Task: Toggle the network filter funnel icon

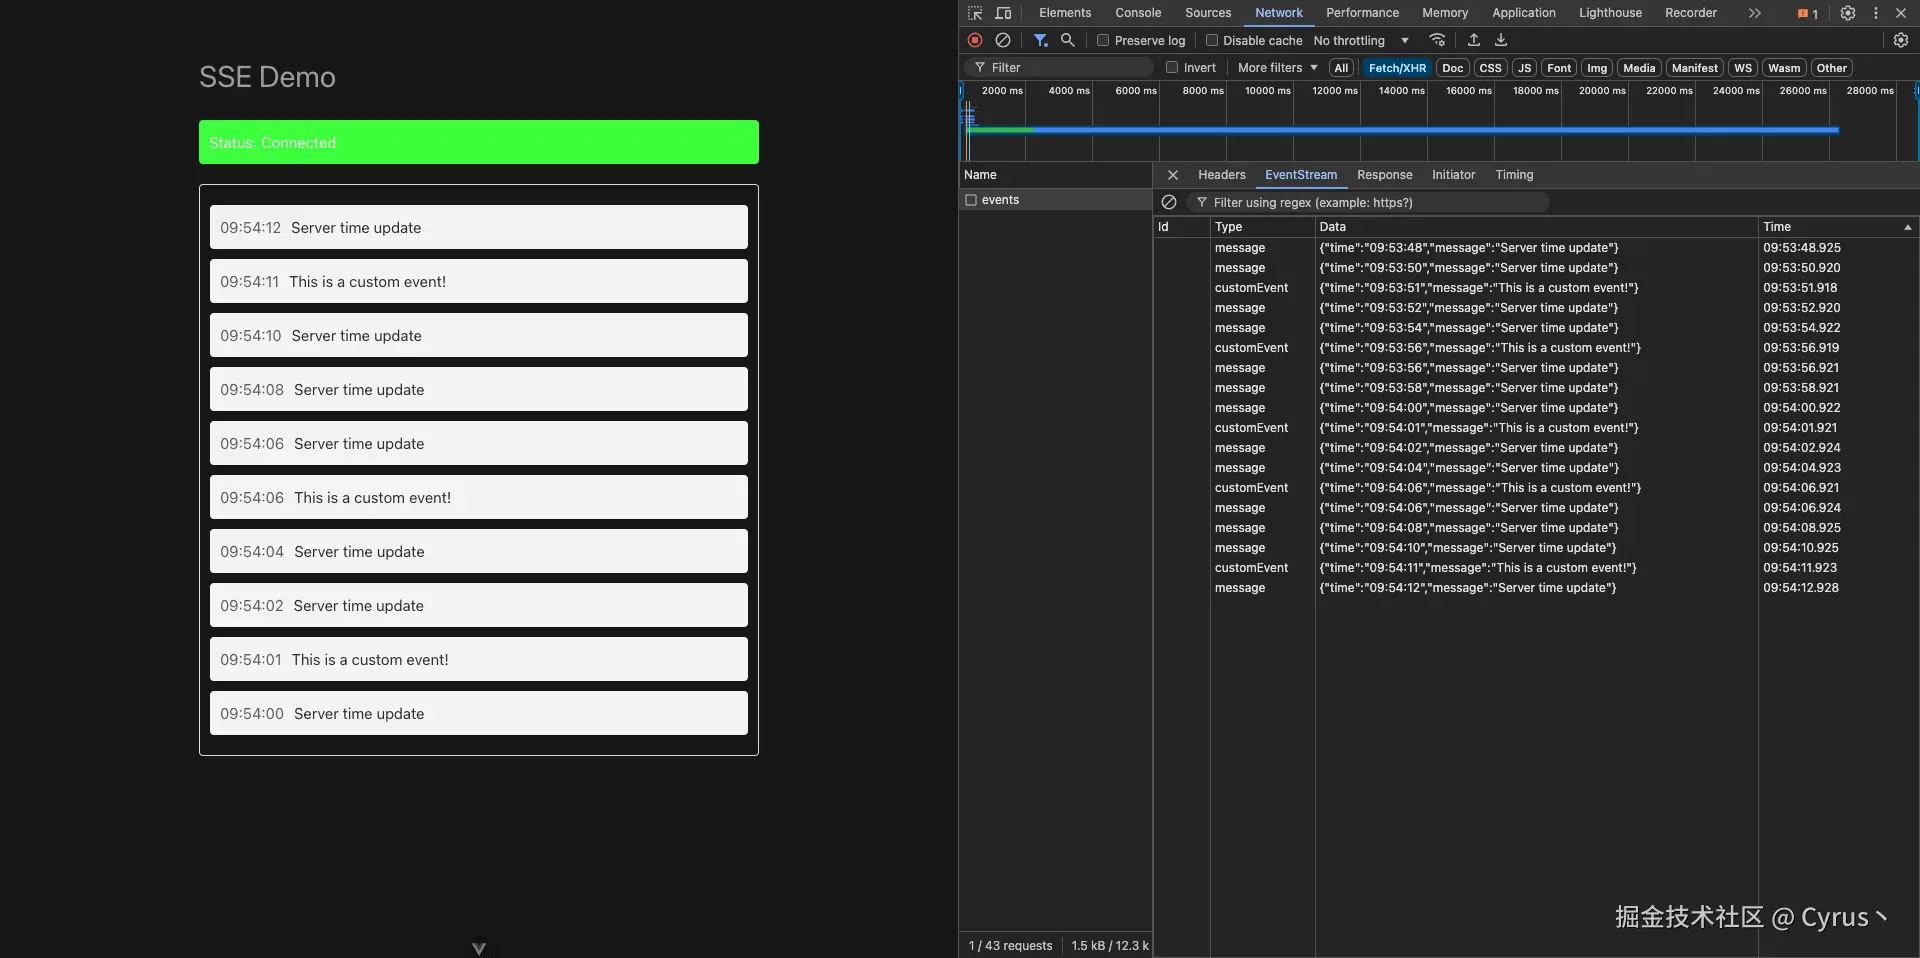Action: [1041, 40]
